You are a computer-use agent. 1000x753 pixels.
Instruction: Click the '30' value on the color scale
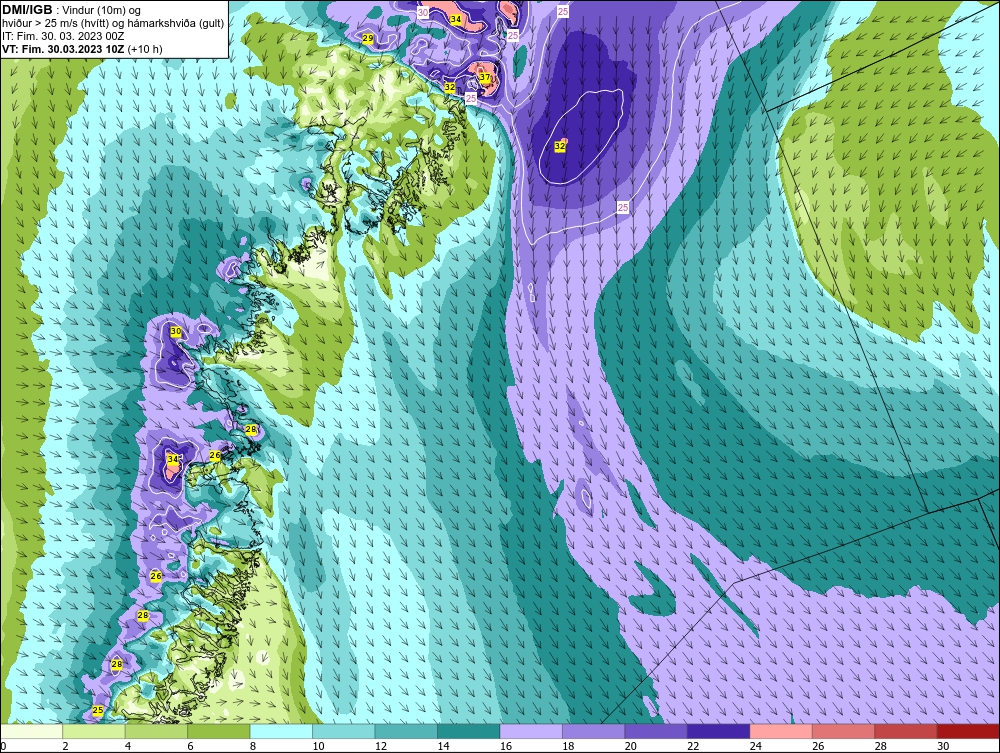point(943,746)
